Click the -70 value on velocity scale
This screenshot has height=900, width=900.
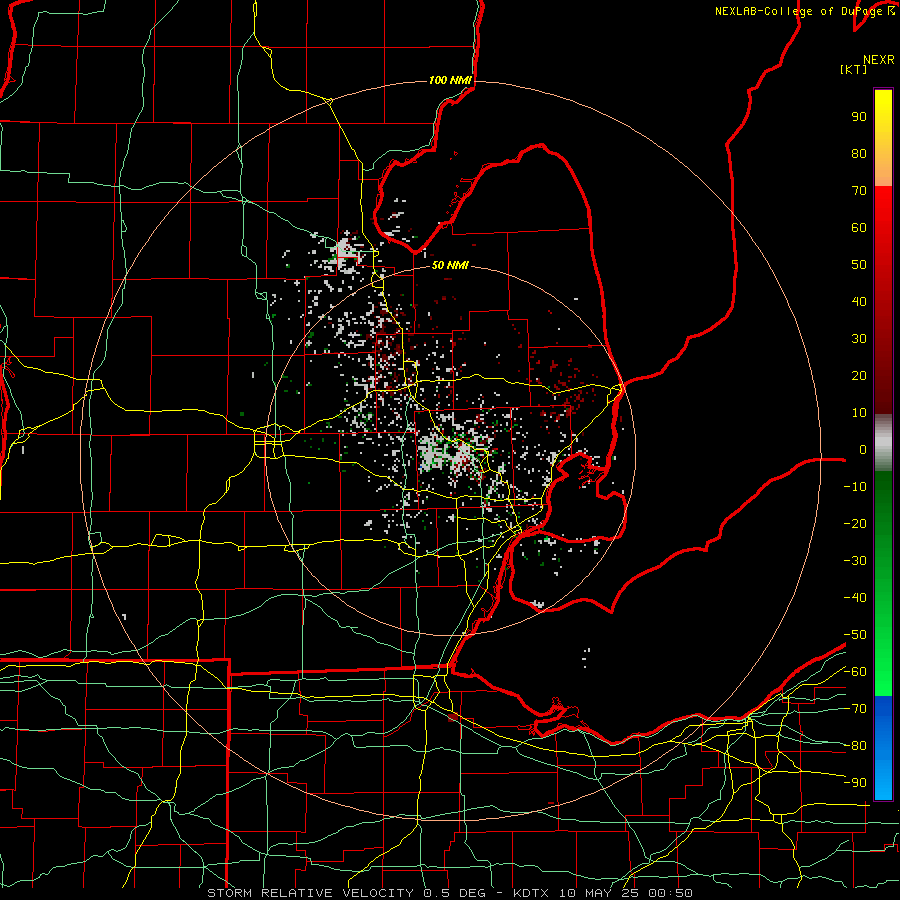[x=855, y=709]
